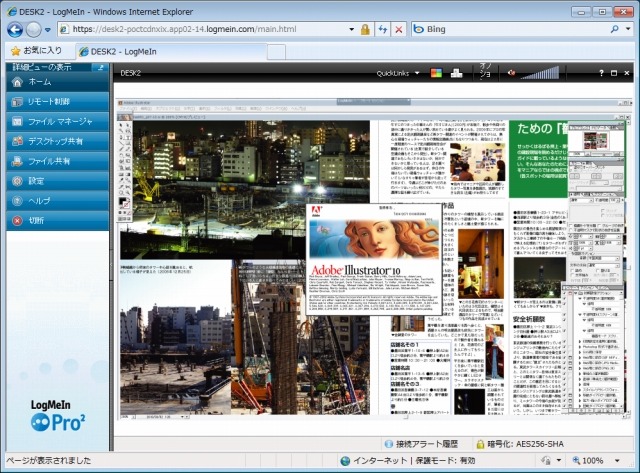Click the search magnifier icon
Viewport: 640px width, 473px height.
coord(614,29)
